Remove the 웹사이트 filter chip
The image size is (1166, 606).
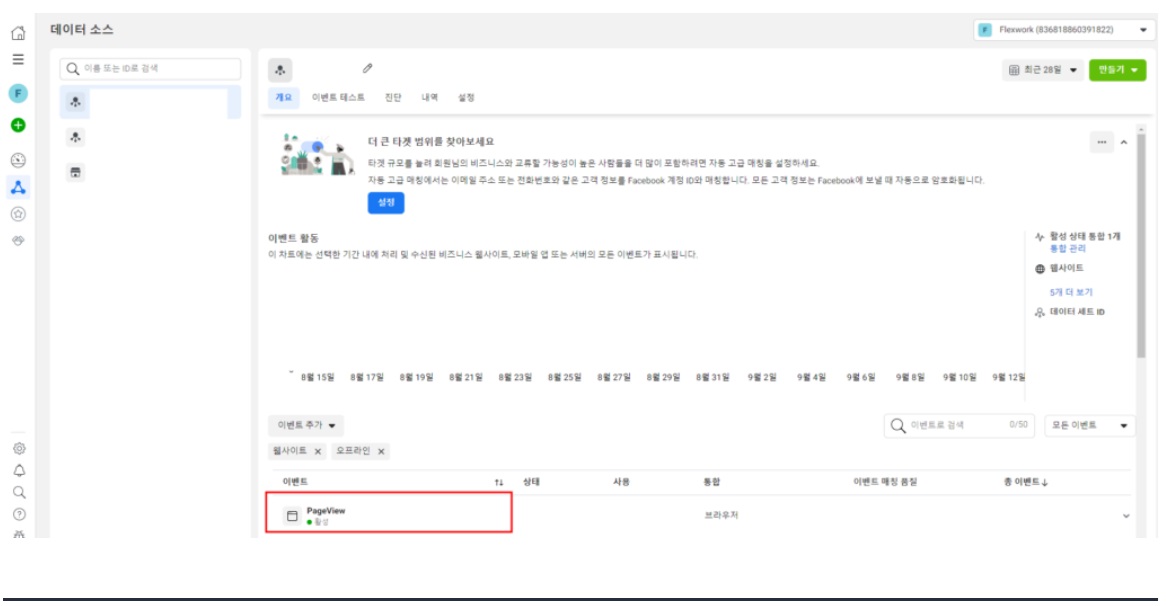(x=318, y=451)
